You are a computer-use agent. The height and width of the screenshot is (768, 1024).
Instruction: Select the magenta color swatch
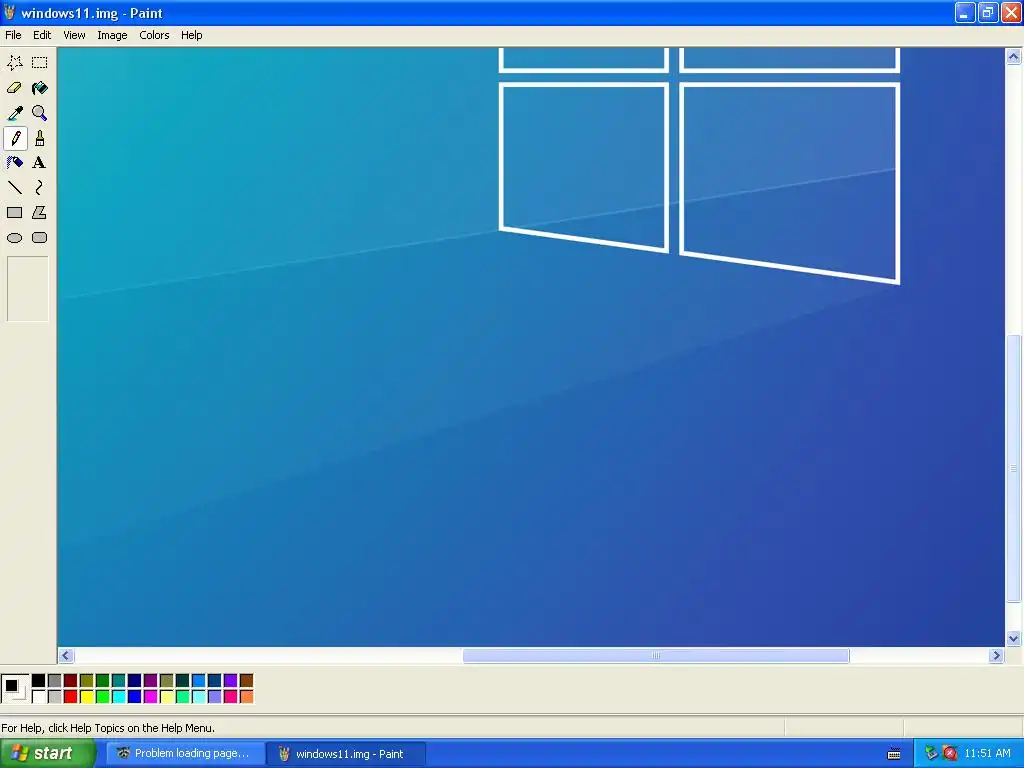pos(150,697)
